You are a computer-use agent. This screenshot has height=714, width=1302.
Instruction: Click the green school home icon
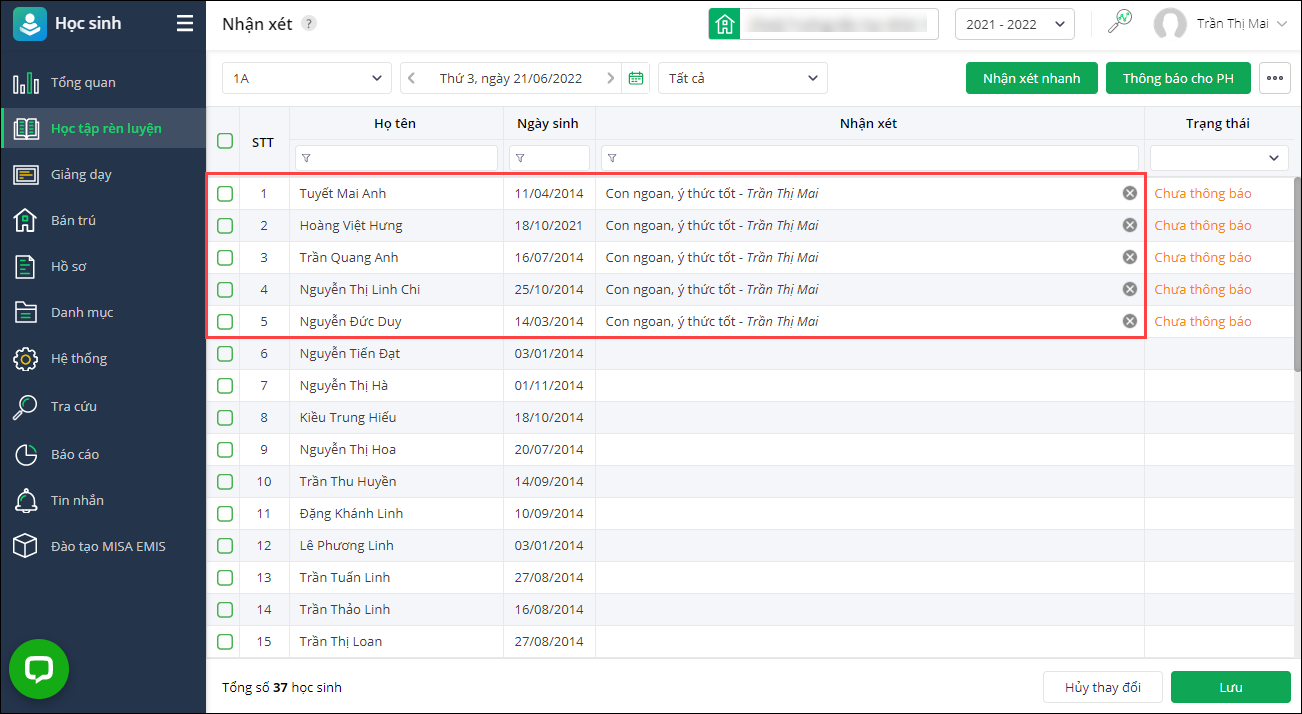tap(725, 24)
